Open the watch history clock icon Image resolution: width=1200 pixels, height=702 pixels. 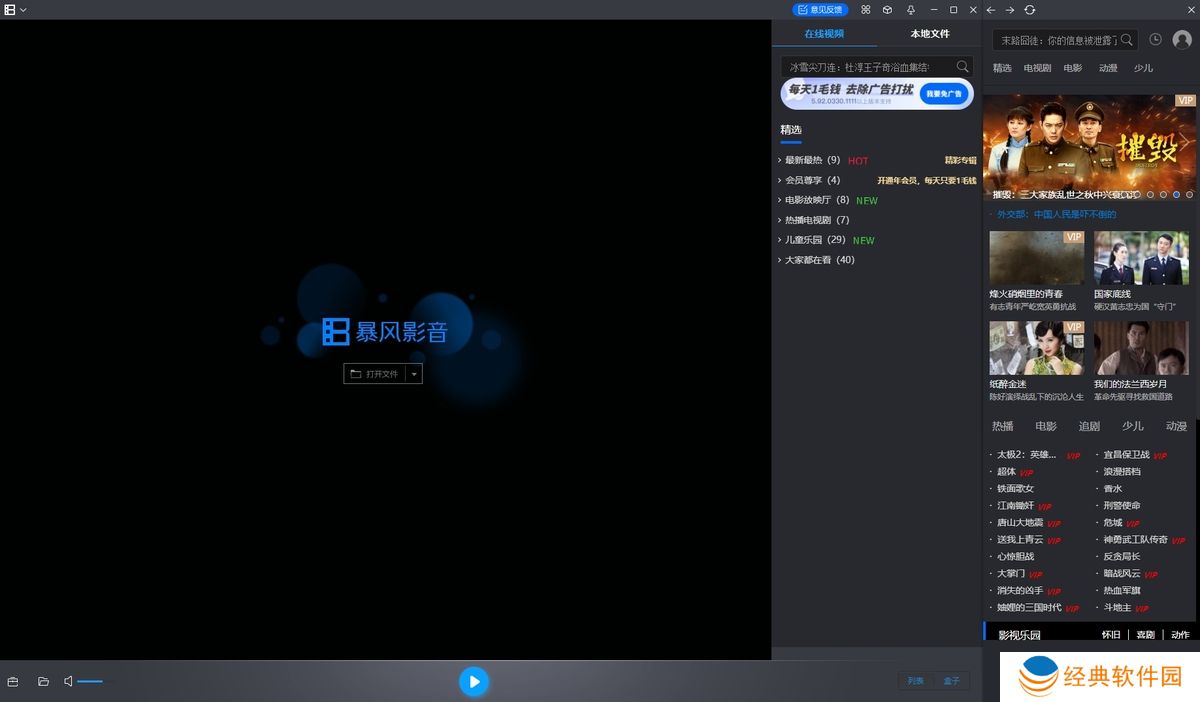click(x=1155, y=39)
